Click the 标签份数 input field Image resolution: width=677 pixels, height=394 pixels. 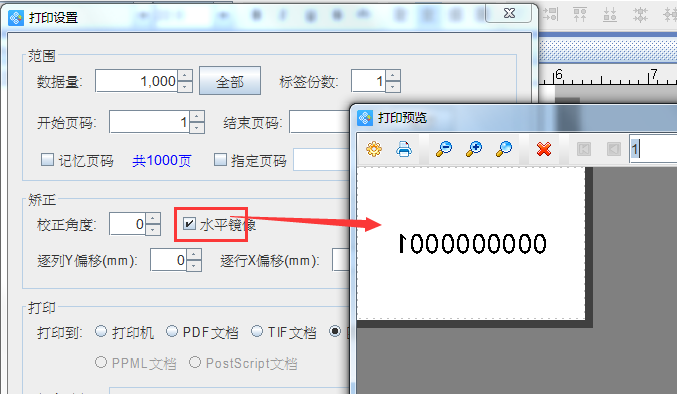[368, 81]
